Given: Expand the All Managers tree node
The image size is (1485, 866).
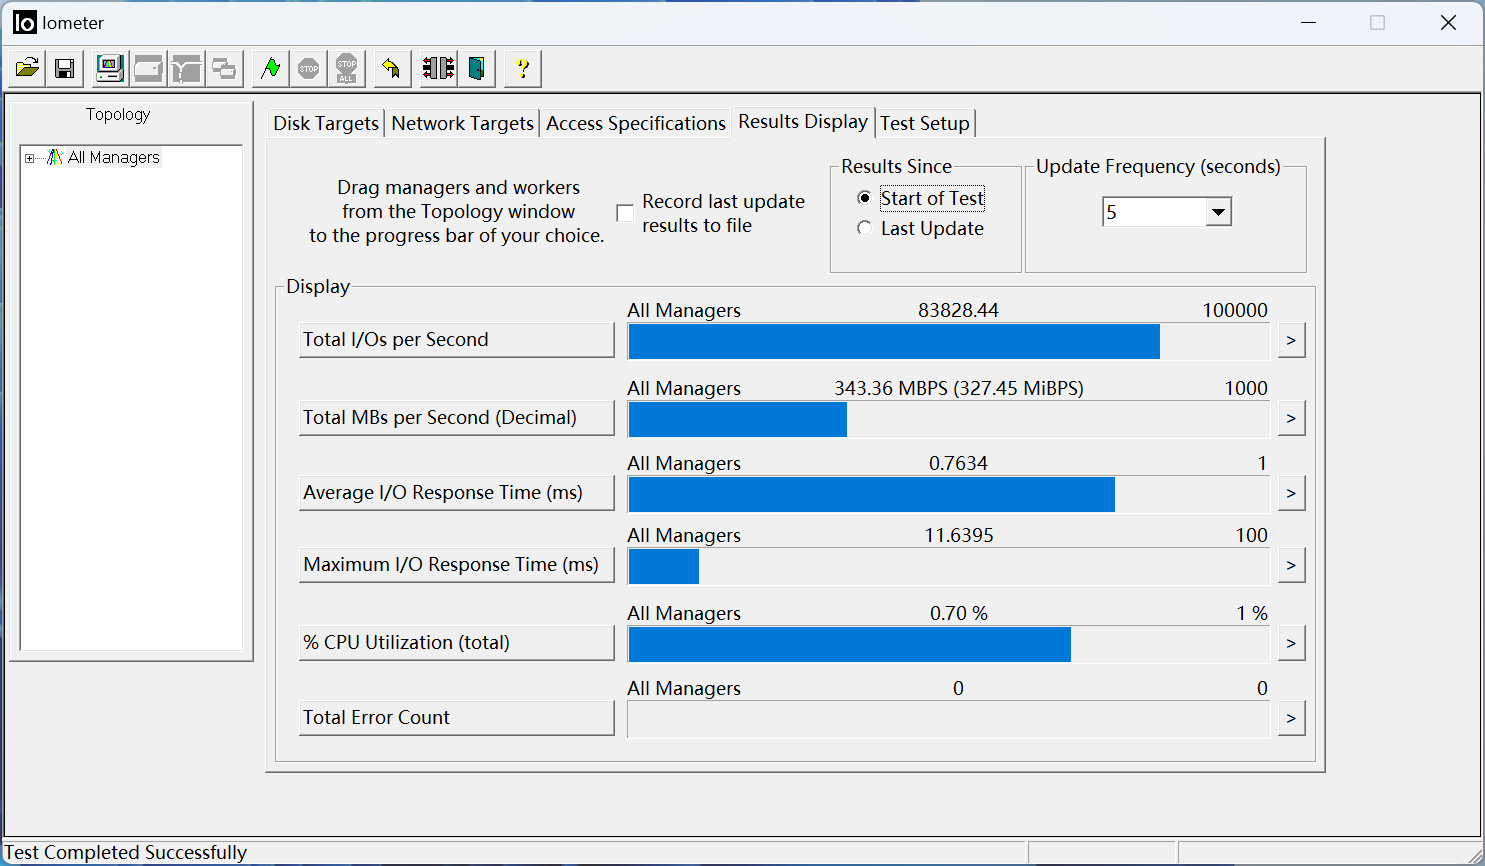Looking at the screenshot, I should 30,158.
